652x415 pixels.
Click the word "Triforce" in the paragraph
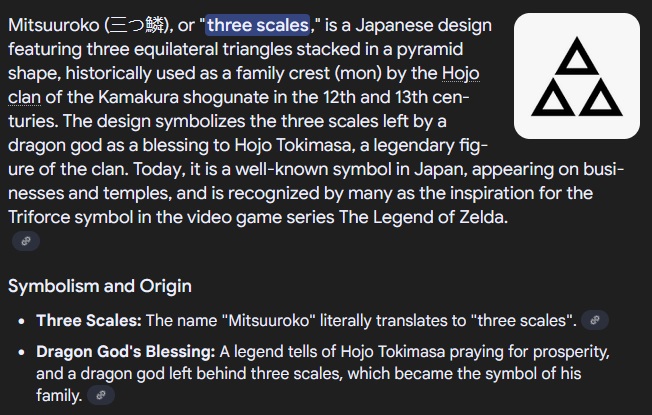click(x=39, y=217)
